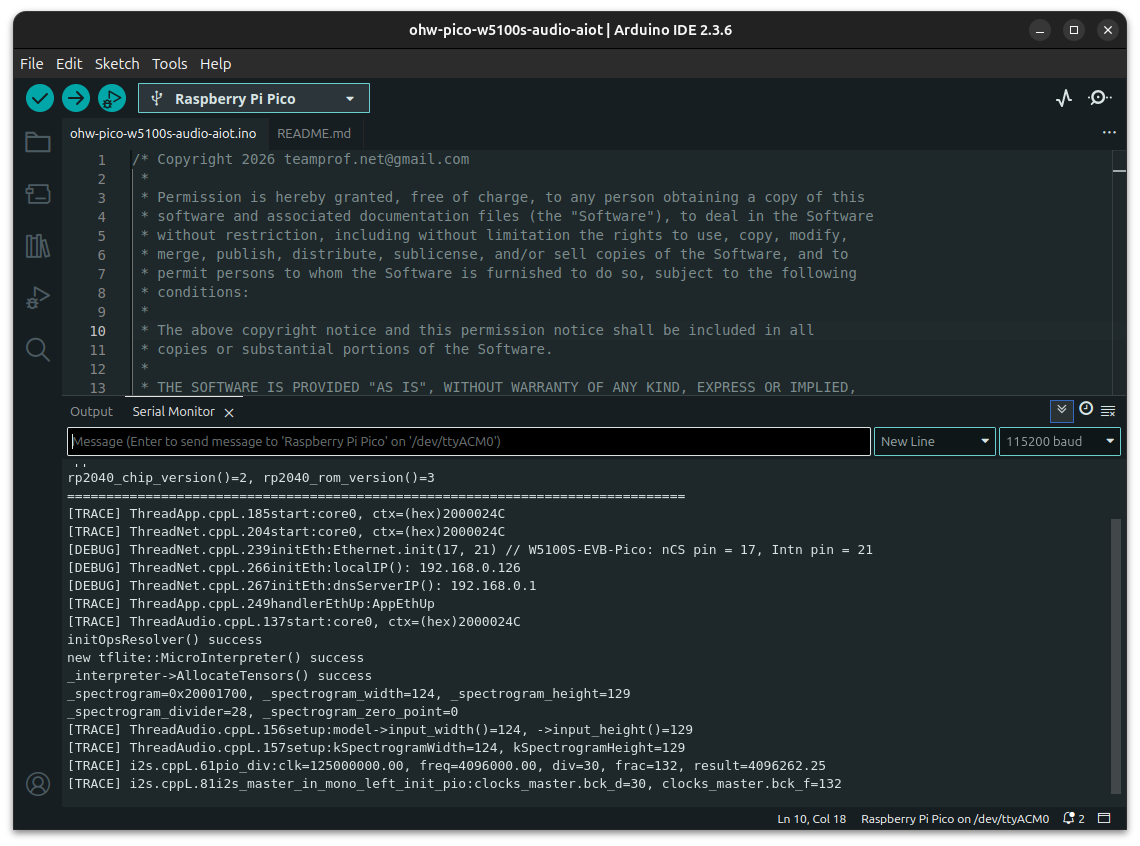Open Boards Manager in the sidebar
Image resolution: width=1140 pixels, height=846 pixels.
point(38,194)
